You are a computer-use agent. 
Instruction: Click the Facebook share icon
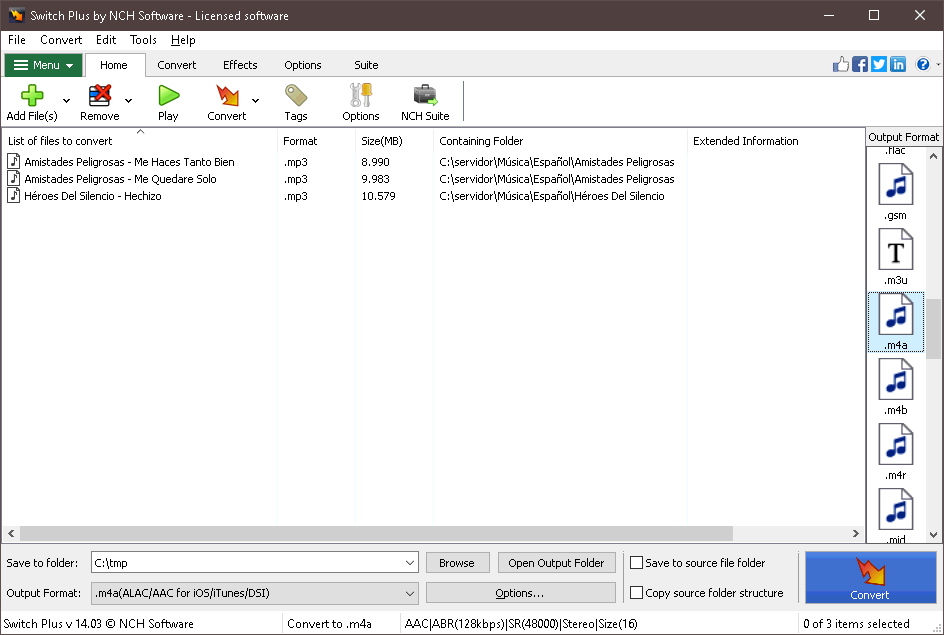[860, 64]
